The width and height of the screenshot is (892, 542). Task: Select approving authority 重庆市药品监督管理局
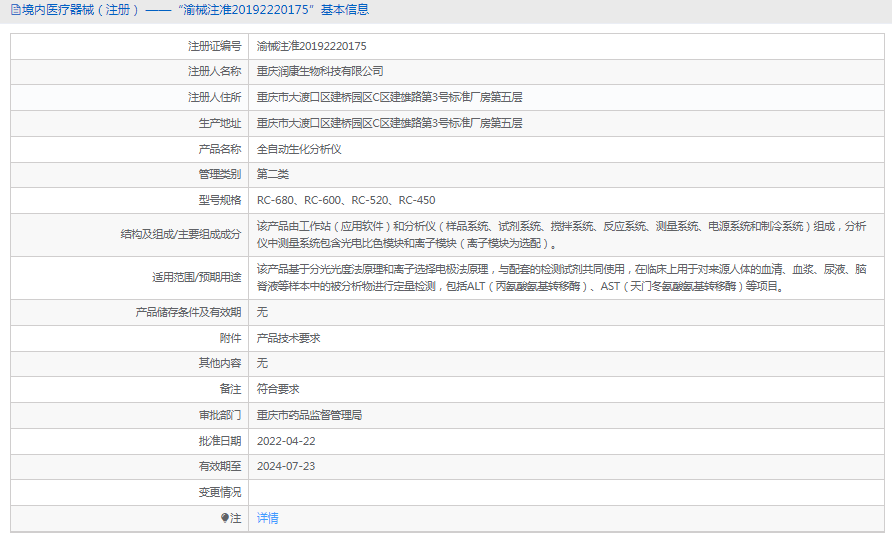[x=309, y=415]
